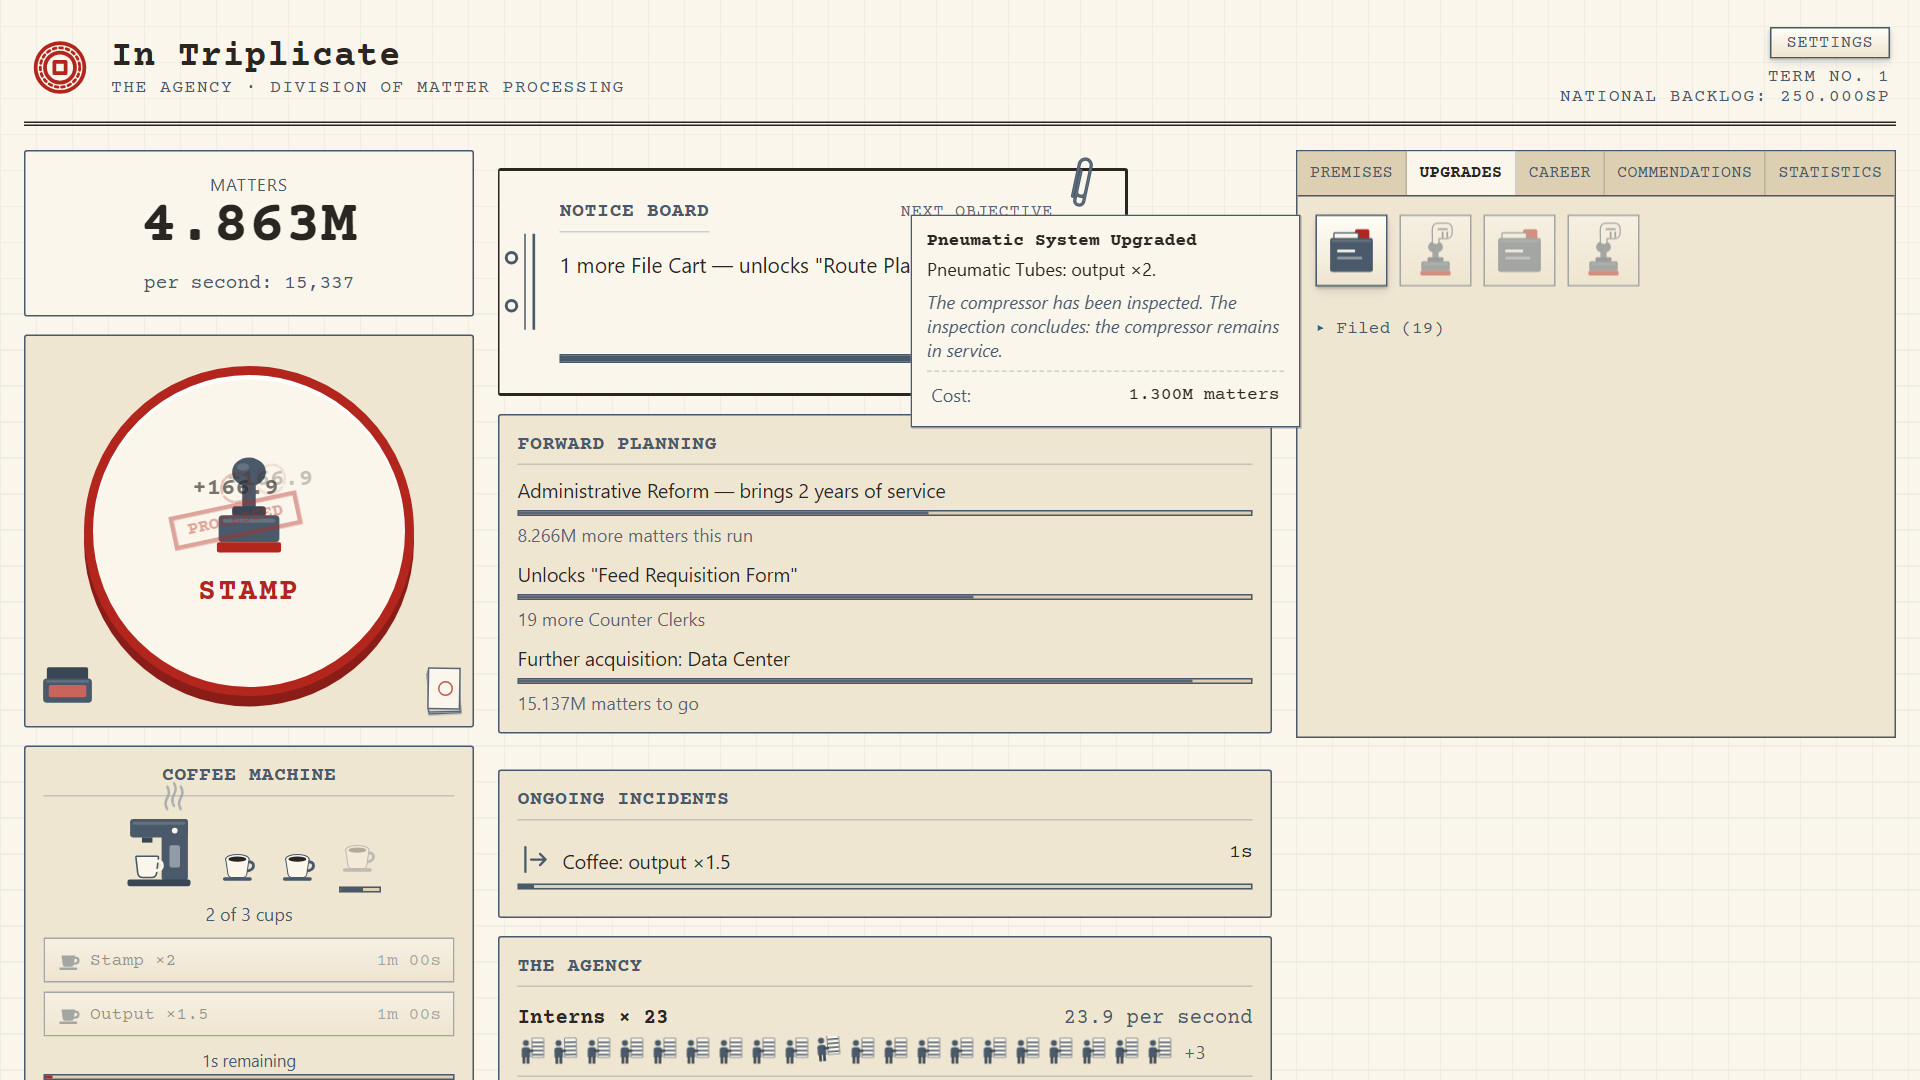Click the 'Interns × 23' row label
1920x1080 pixels.
pos(592,1017)
